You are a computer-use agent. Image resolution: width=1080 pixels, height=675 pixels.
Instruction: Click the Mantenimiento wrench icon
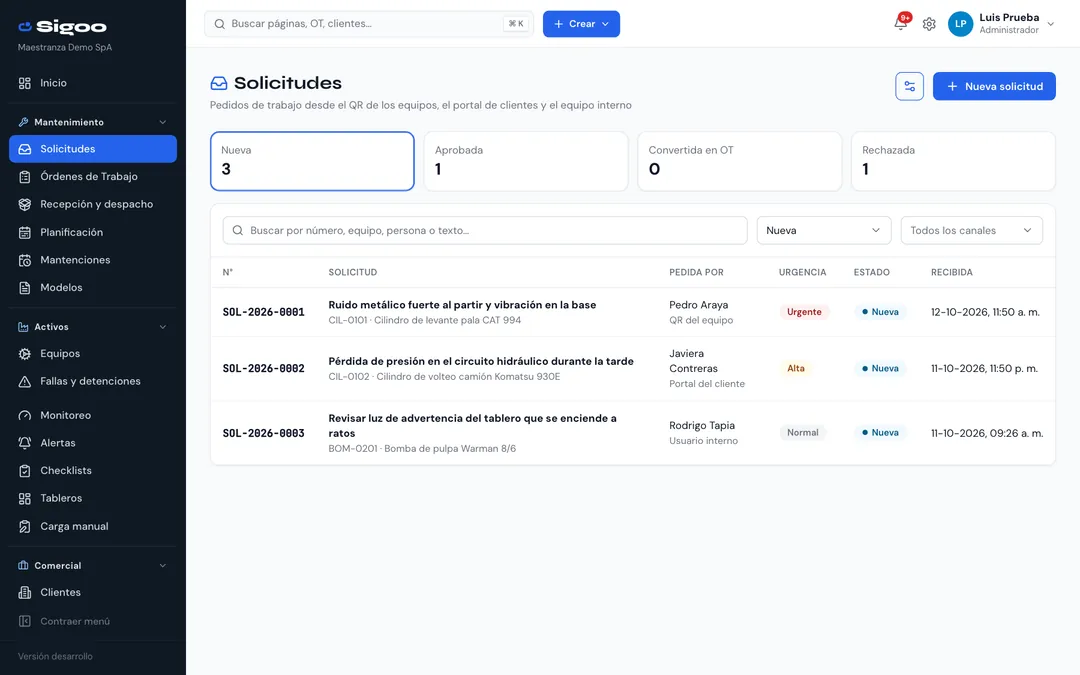tap(23, 122)
